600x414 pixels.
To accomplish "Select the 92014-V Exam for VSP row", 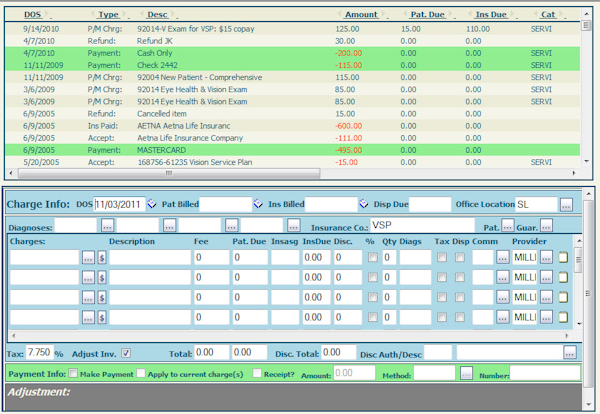I will (292, 29).
